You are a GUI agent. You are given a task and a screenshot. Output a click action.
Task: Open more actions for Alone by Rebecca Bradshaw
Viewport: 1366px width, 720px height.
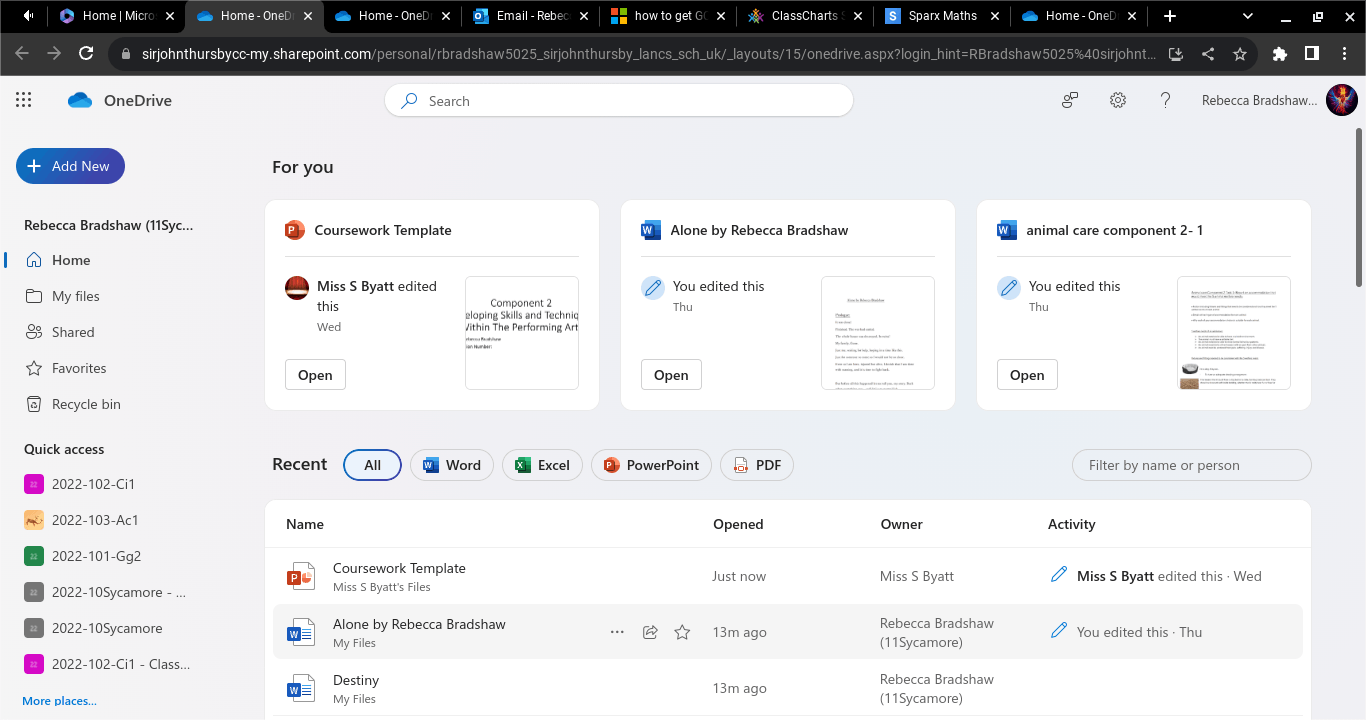pos(617,632)
